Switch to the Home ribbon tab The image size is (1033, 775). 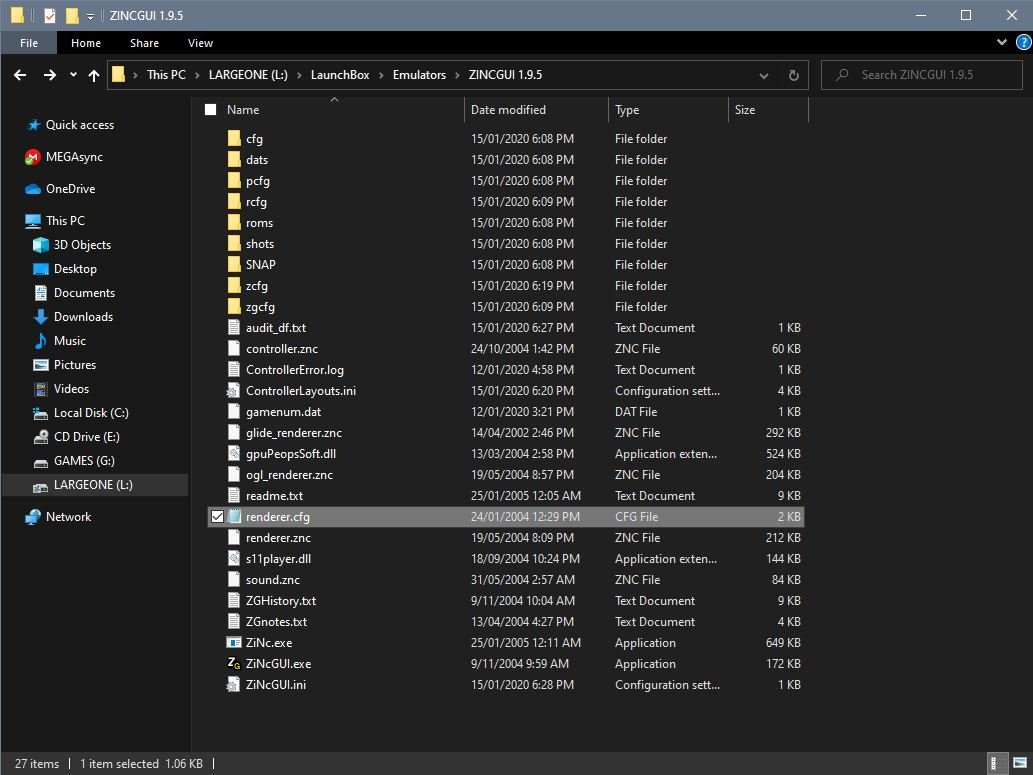[86, 43]
